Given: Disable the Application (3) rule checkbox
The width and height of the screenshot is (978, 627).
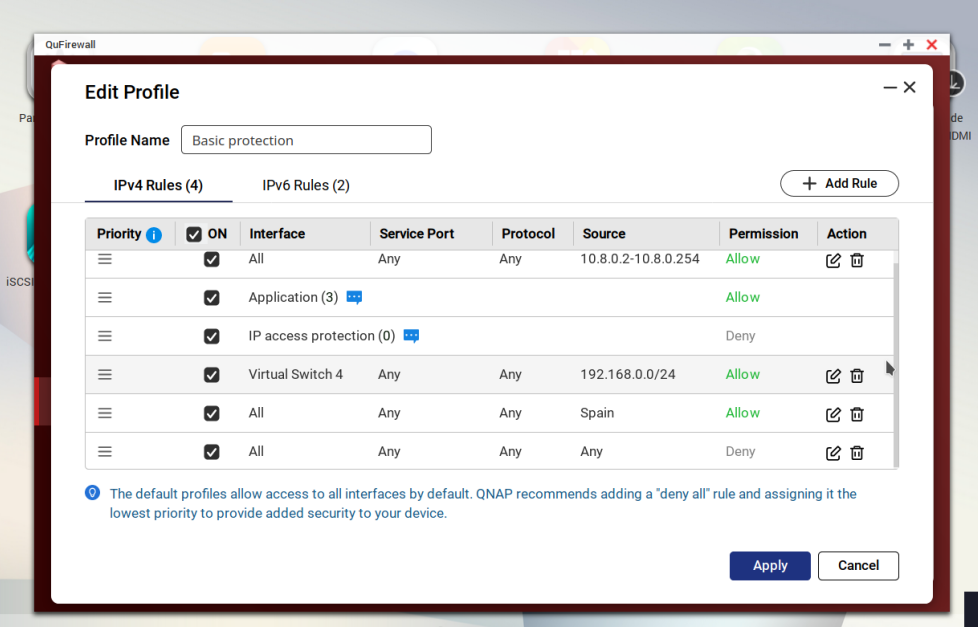Looking at the screenshot, I should (211, 298).
